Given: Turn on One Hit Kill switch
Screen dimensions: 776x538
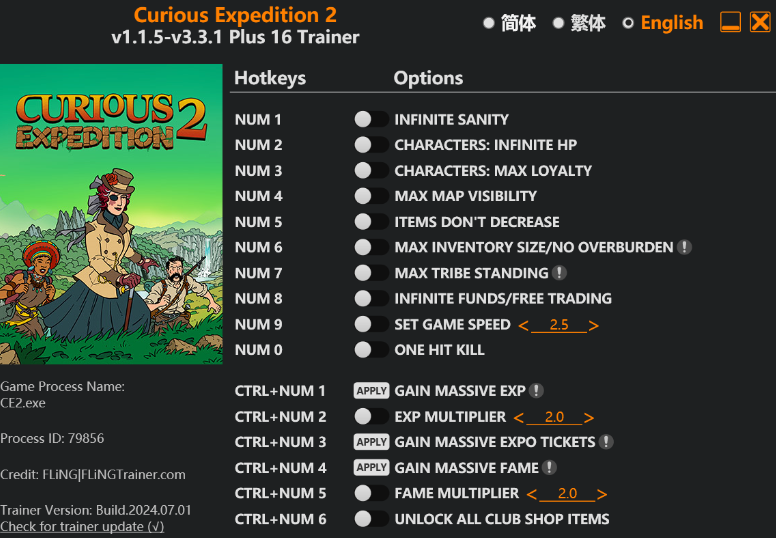Looking at the screenshot, I should pyautogui.click(x=371, y=350).
